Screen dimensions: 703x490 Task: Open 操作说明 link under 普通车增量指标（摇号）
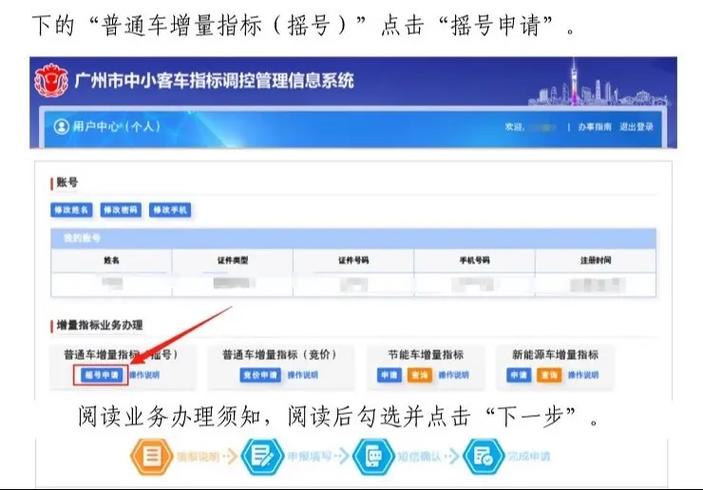[x=144, y=375]
